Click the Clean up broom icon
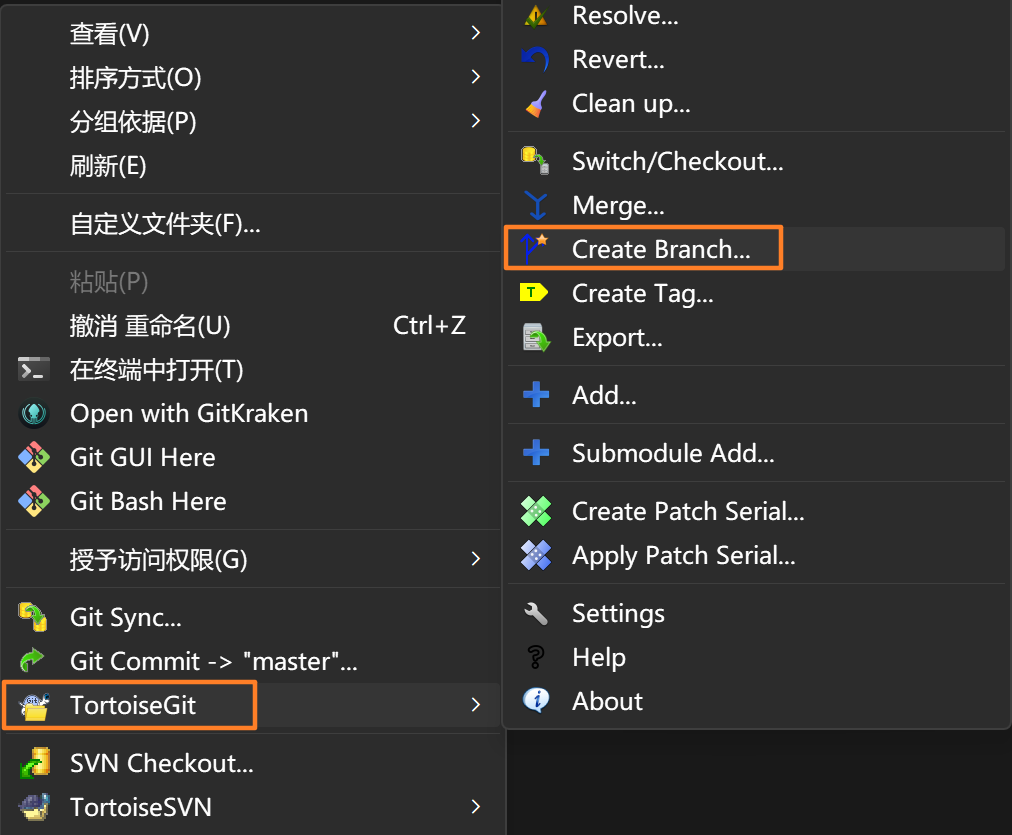The image size is (1012, 835). 536,104
